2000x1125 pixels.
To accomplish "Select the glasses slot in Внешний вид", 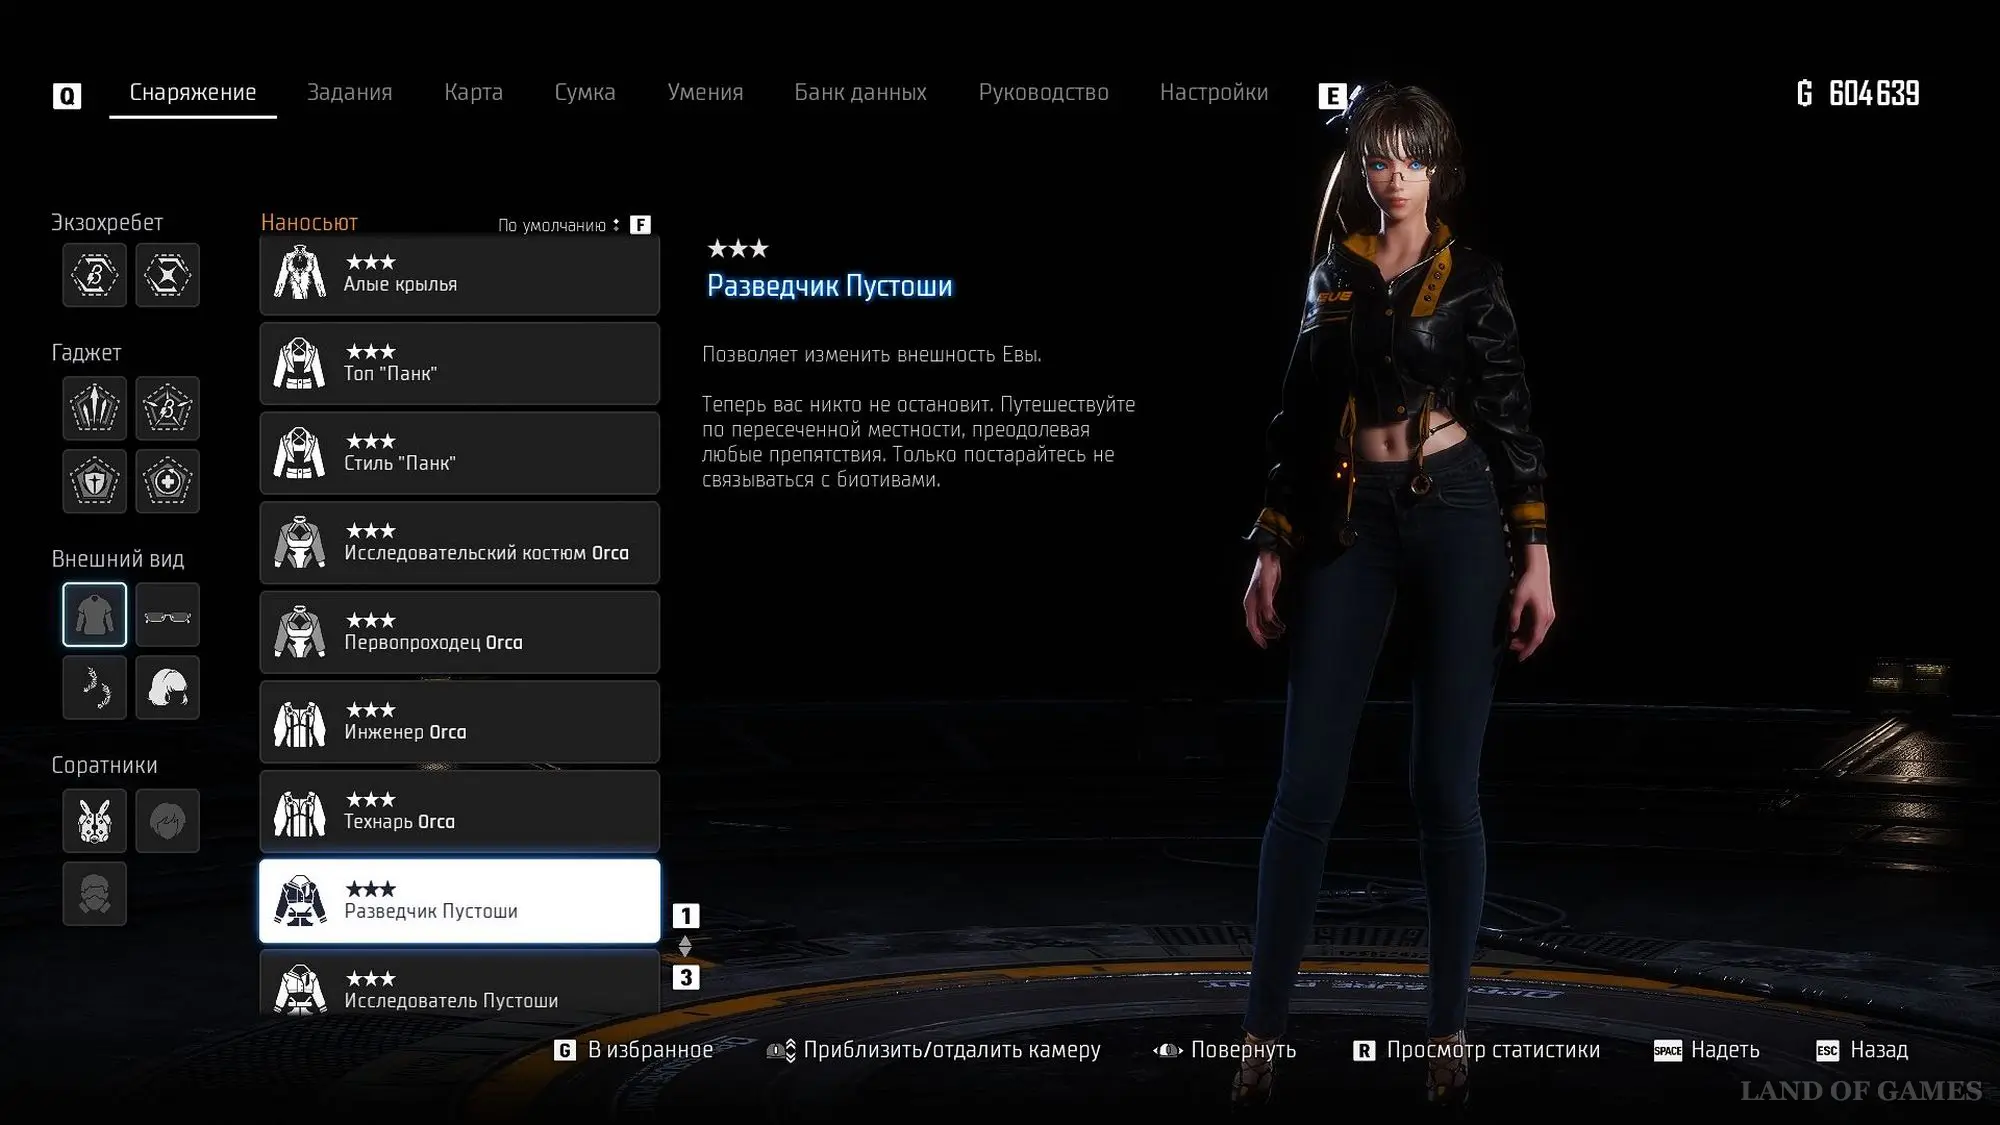I will tap(167, 614).
